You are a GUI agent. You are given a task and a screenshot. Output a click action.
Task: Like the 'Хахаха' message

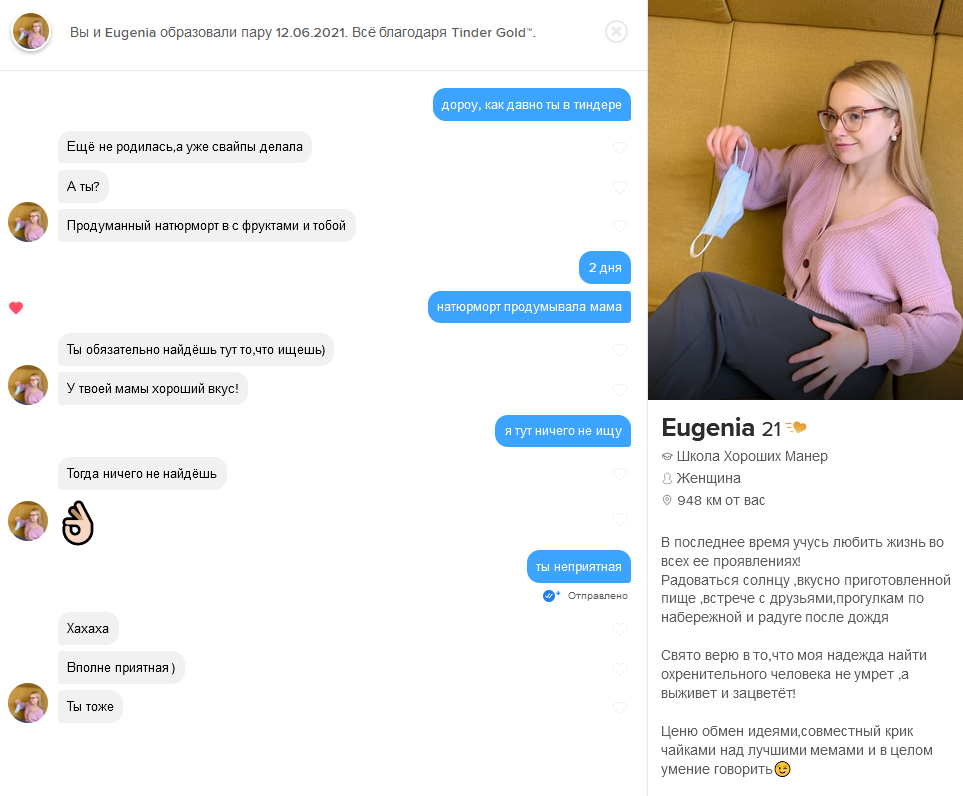620,629
